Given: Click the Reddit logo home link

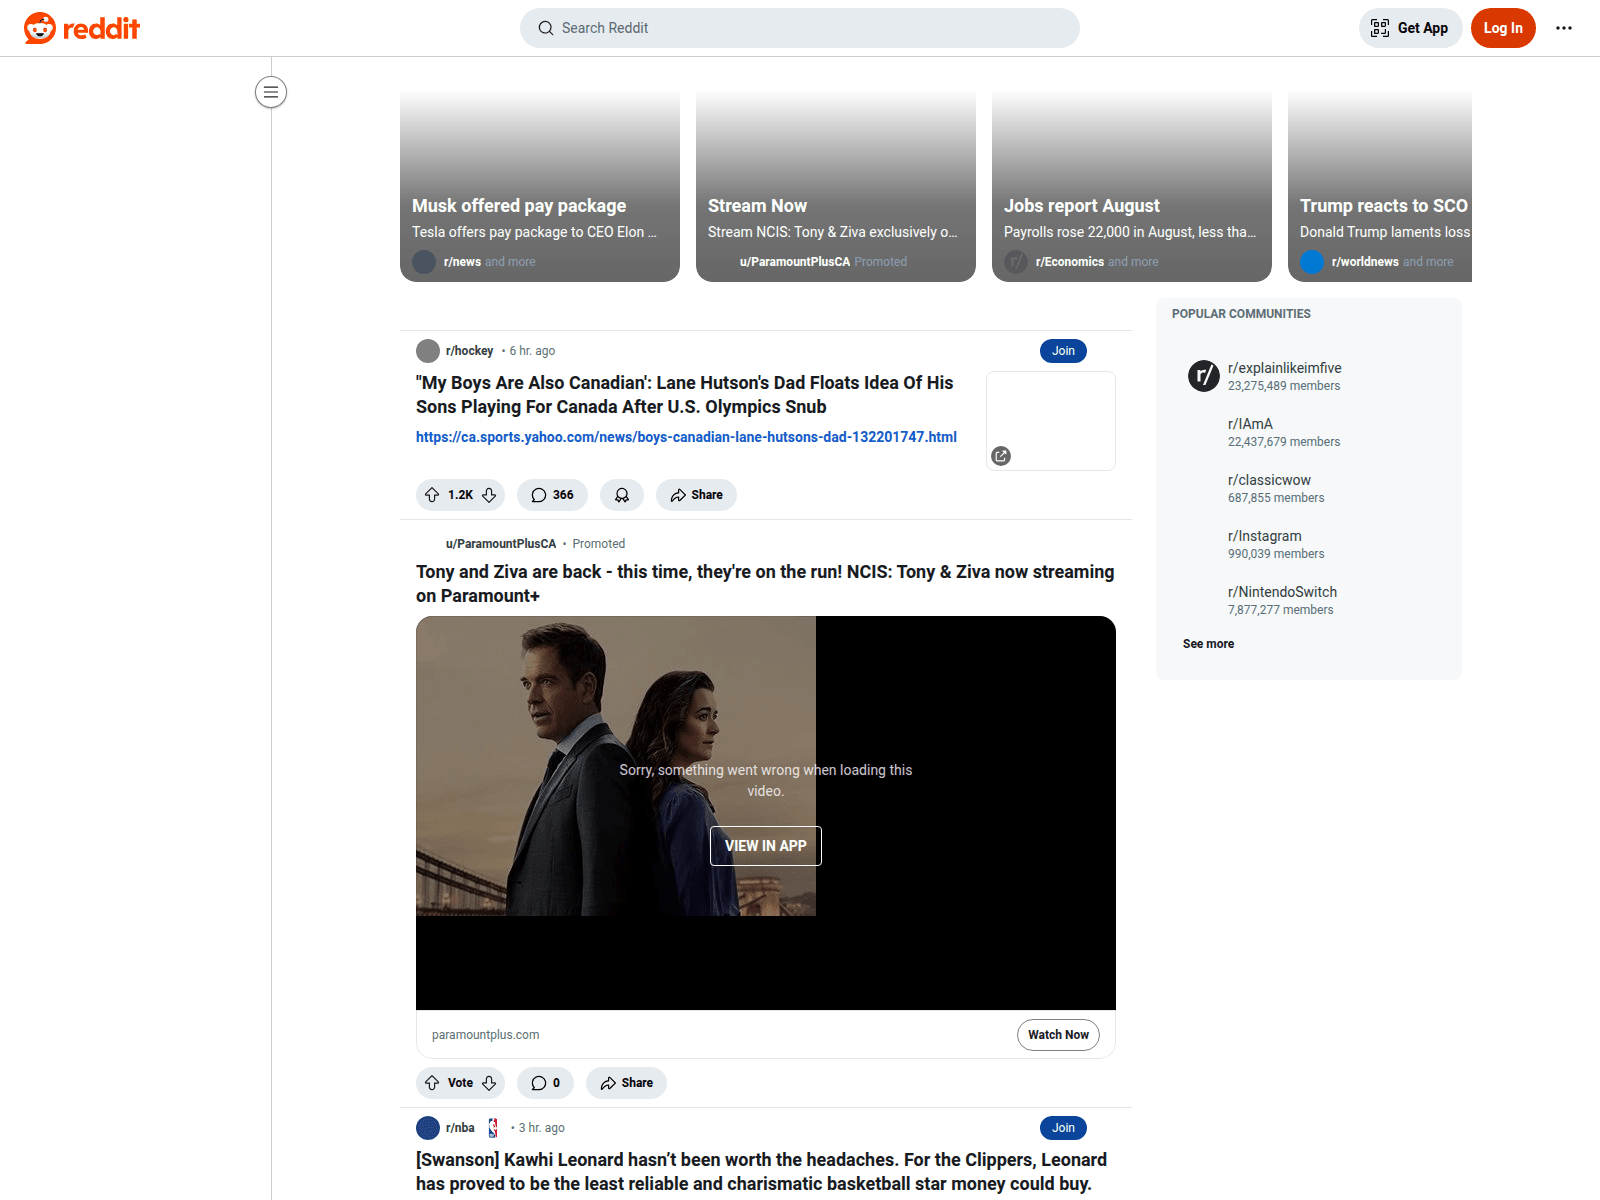Looking at the screenshot, I should [82, 28].
